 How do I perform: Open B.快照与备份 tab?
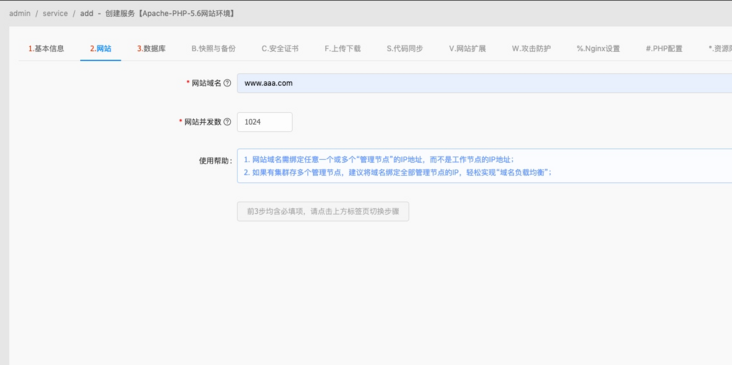click(213, 49)
